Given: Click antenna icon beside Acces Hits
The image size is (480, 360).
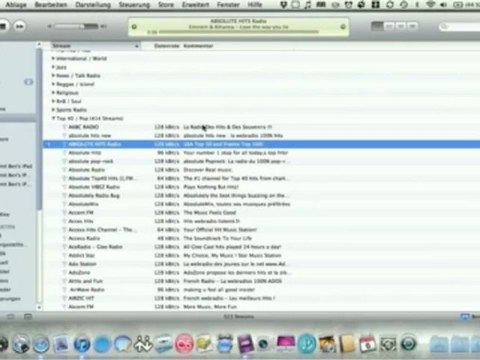Looking at the screenshot, I should (65, 221).
